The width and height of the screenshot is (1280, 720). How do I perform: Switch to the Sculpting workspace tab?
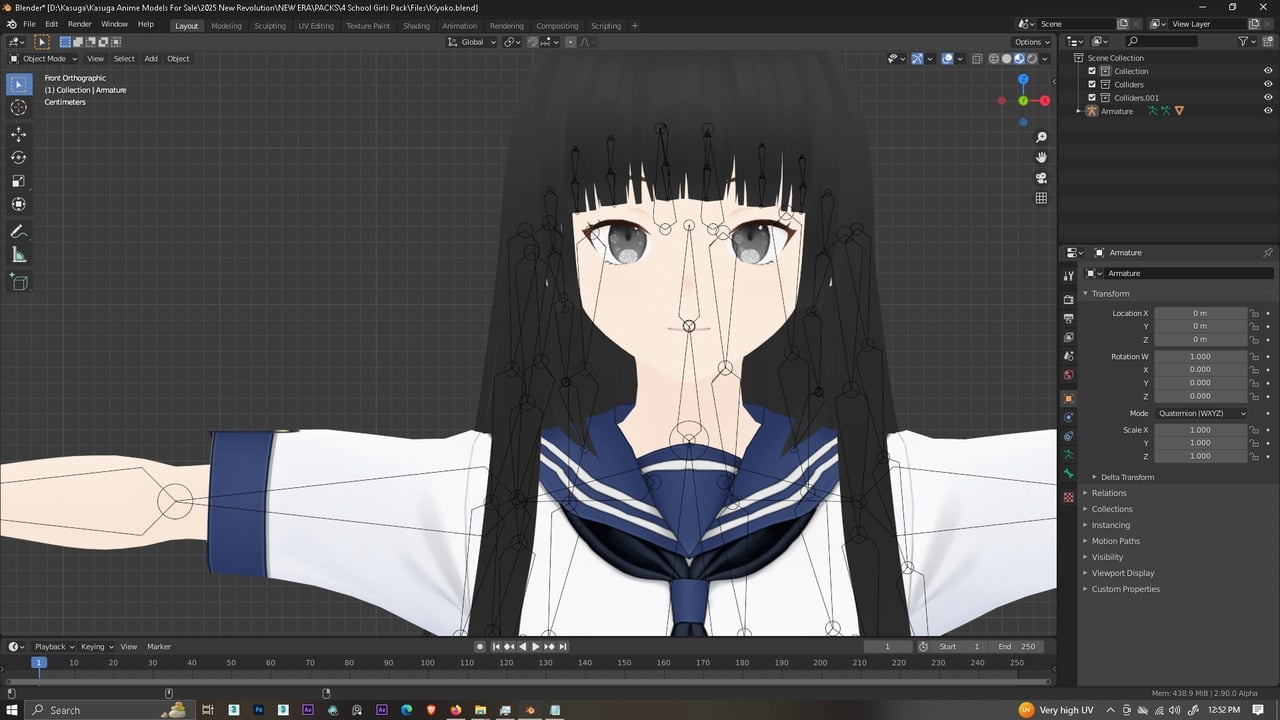(x=270, y=26)
